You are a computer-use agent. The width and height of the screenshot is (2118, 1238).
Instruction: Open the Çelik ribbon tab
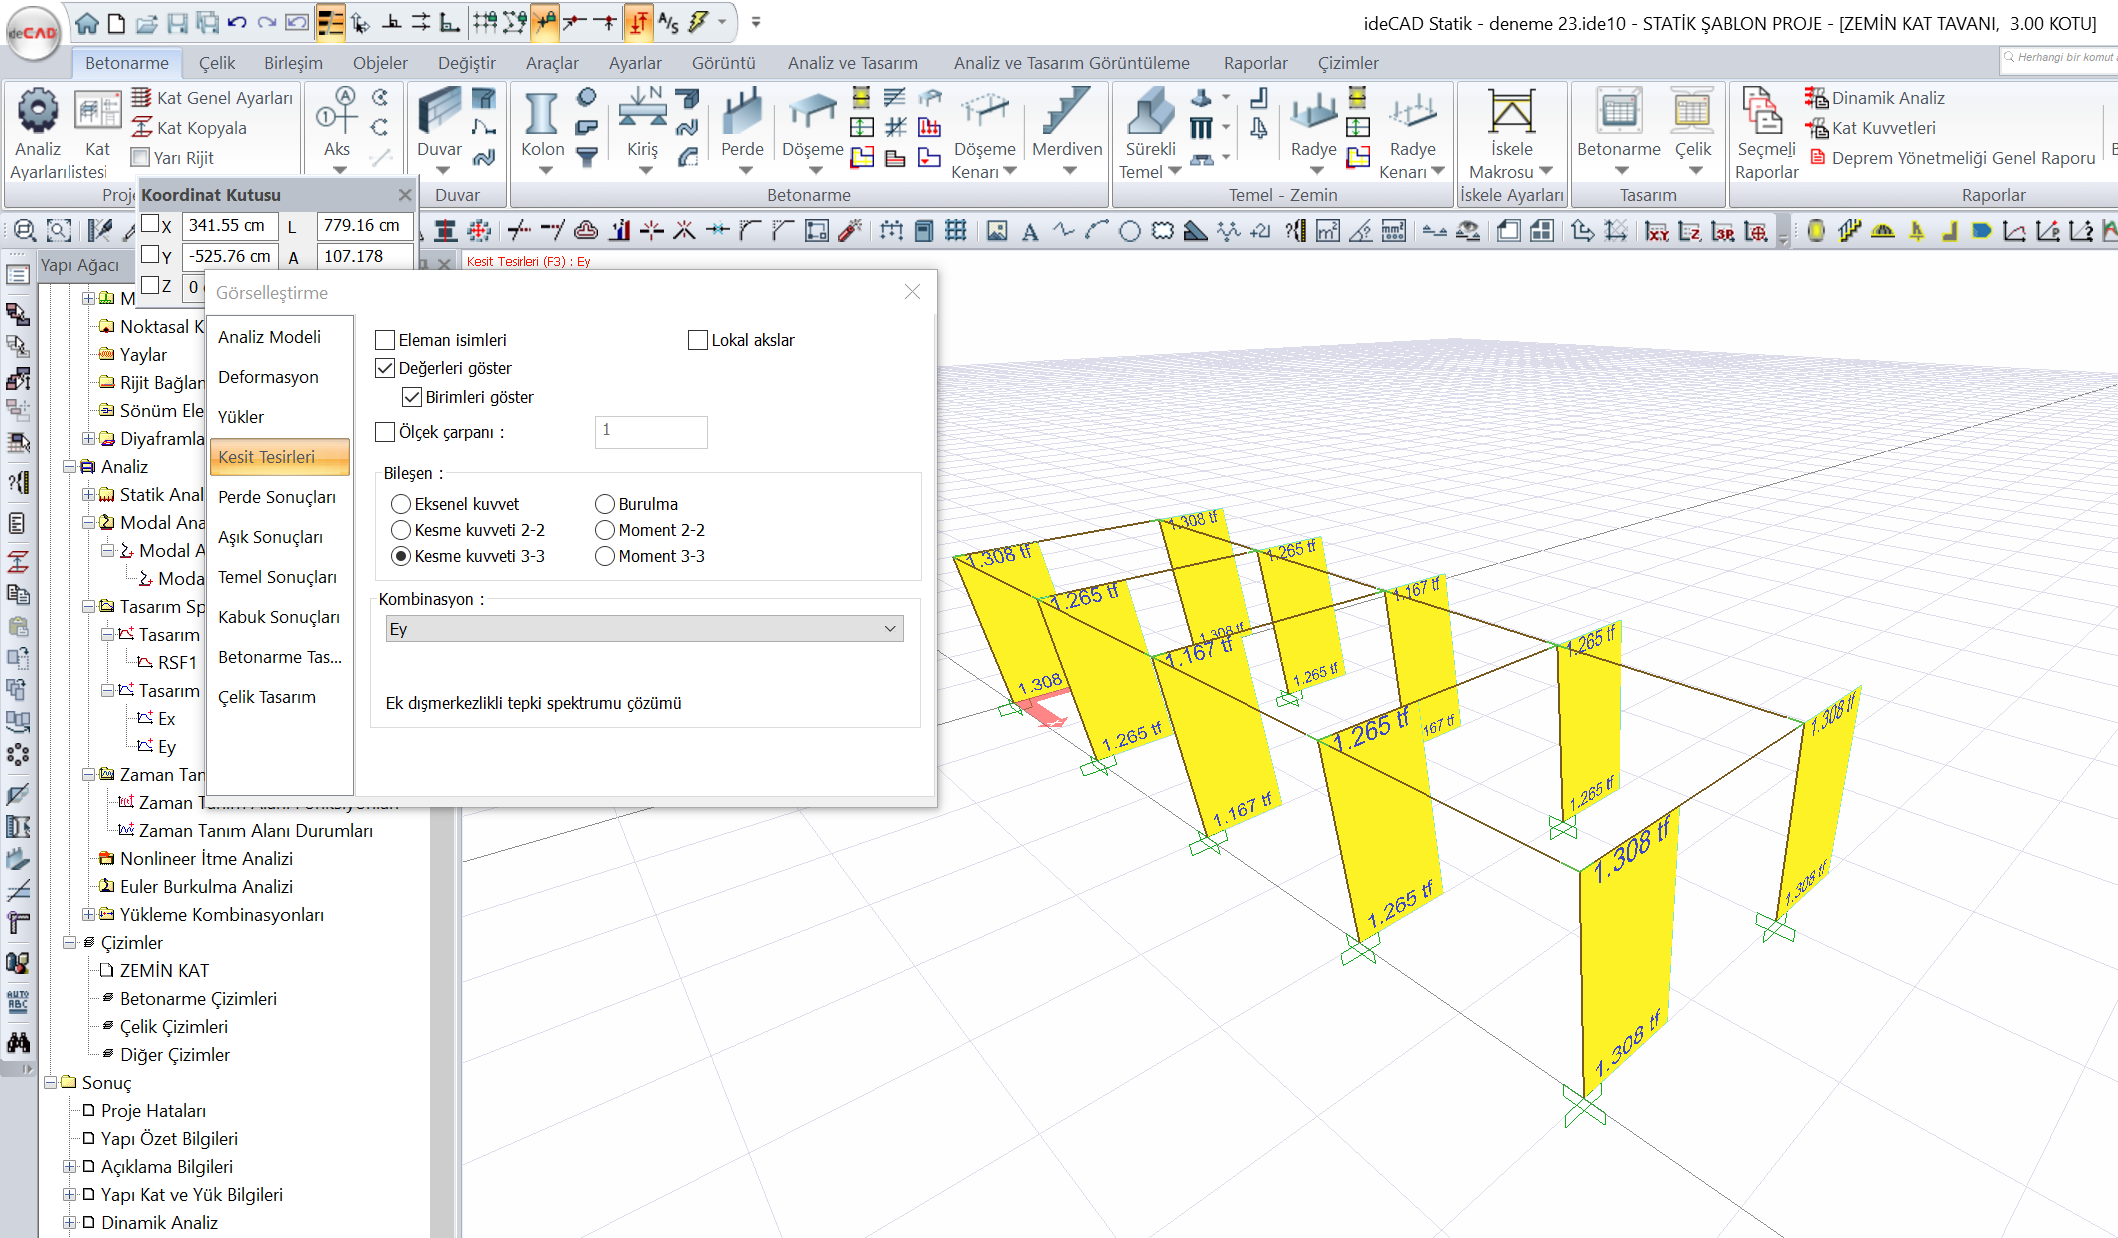[216, 63]
